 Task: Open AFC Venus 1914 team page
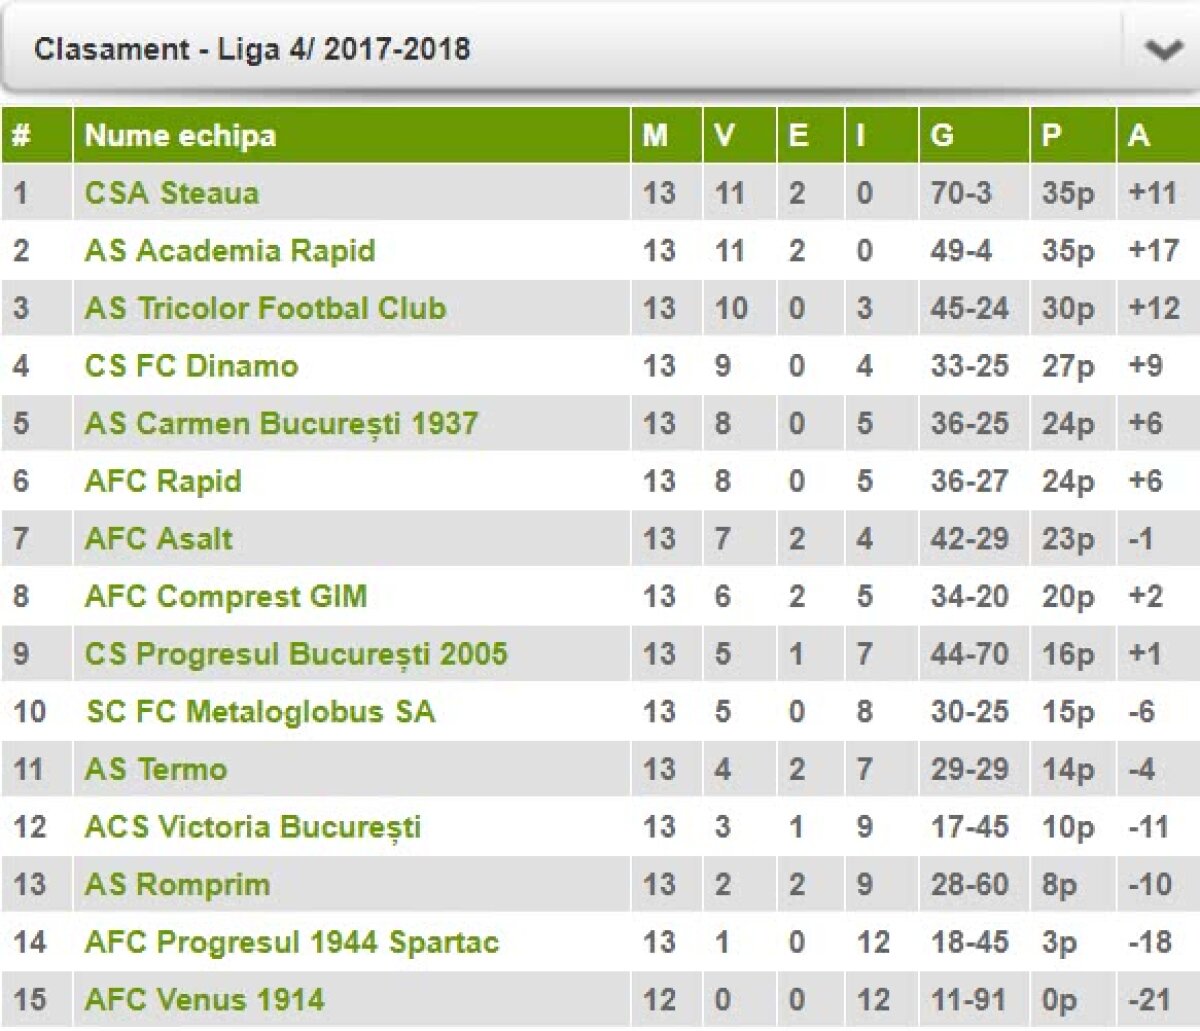coord(205,1000)
